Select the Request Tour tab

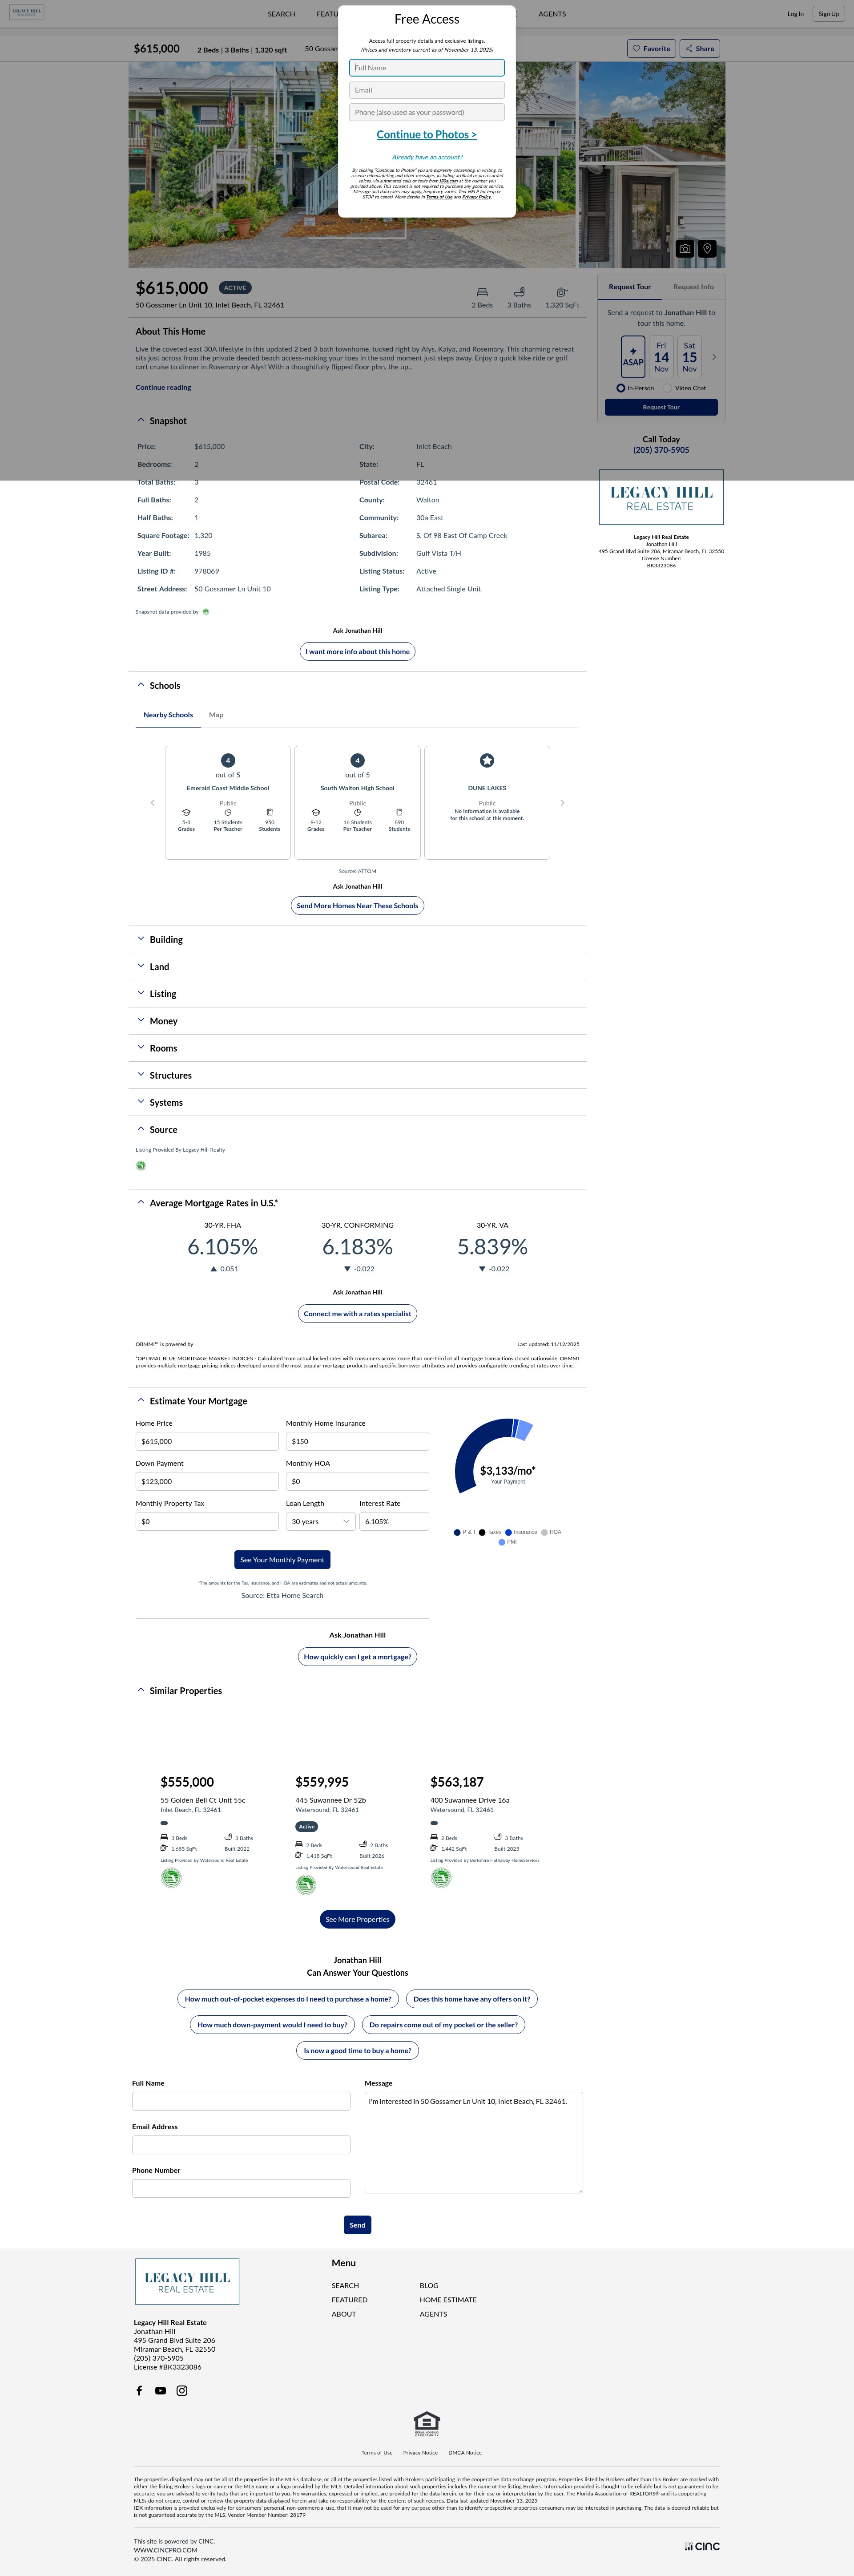point(630,287)
